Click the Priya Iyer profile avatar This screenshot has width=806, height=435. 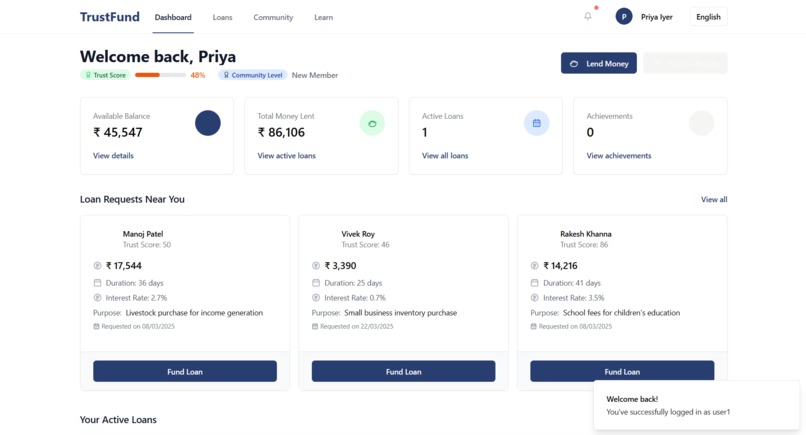coord(624,16)
